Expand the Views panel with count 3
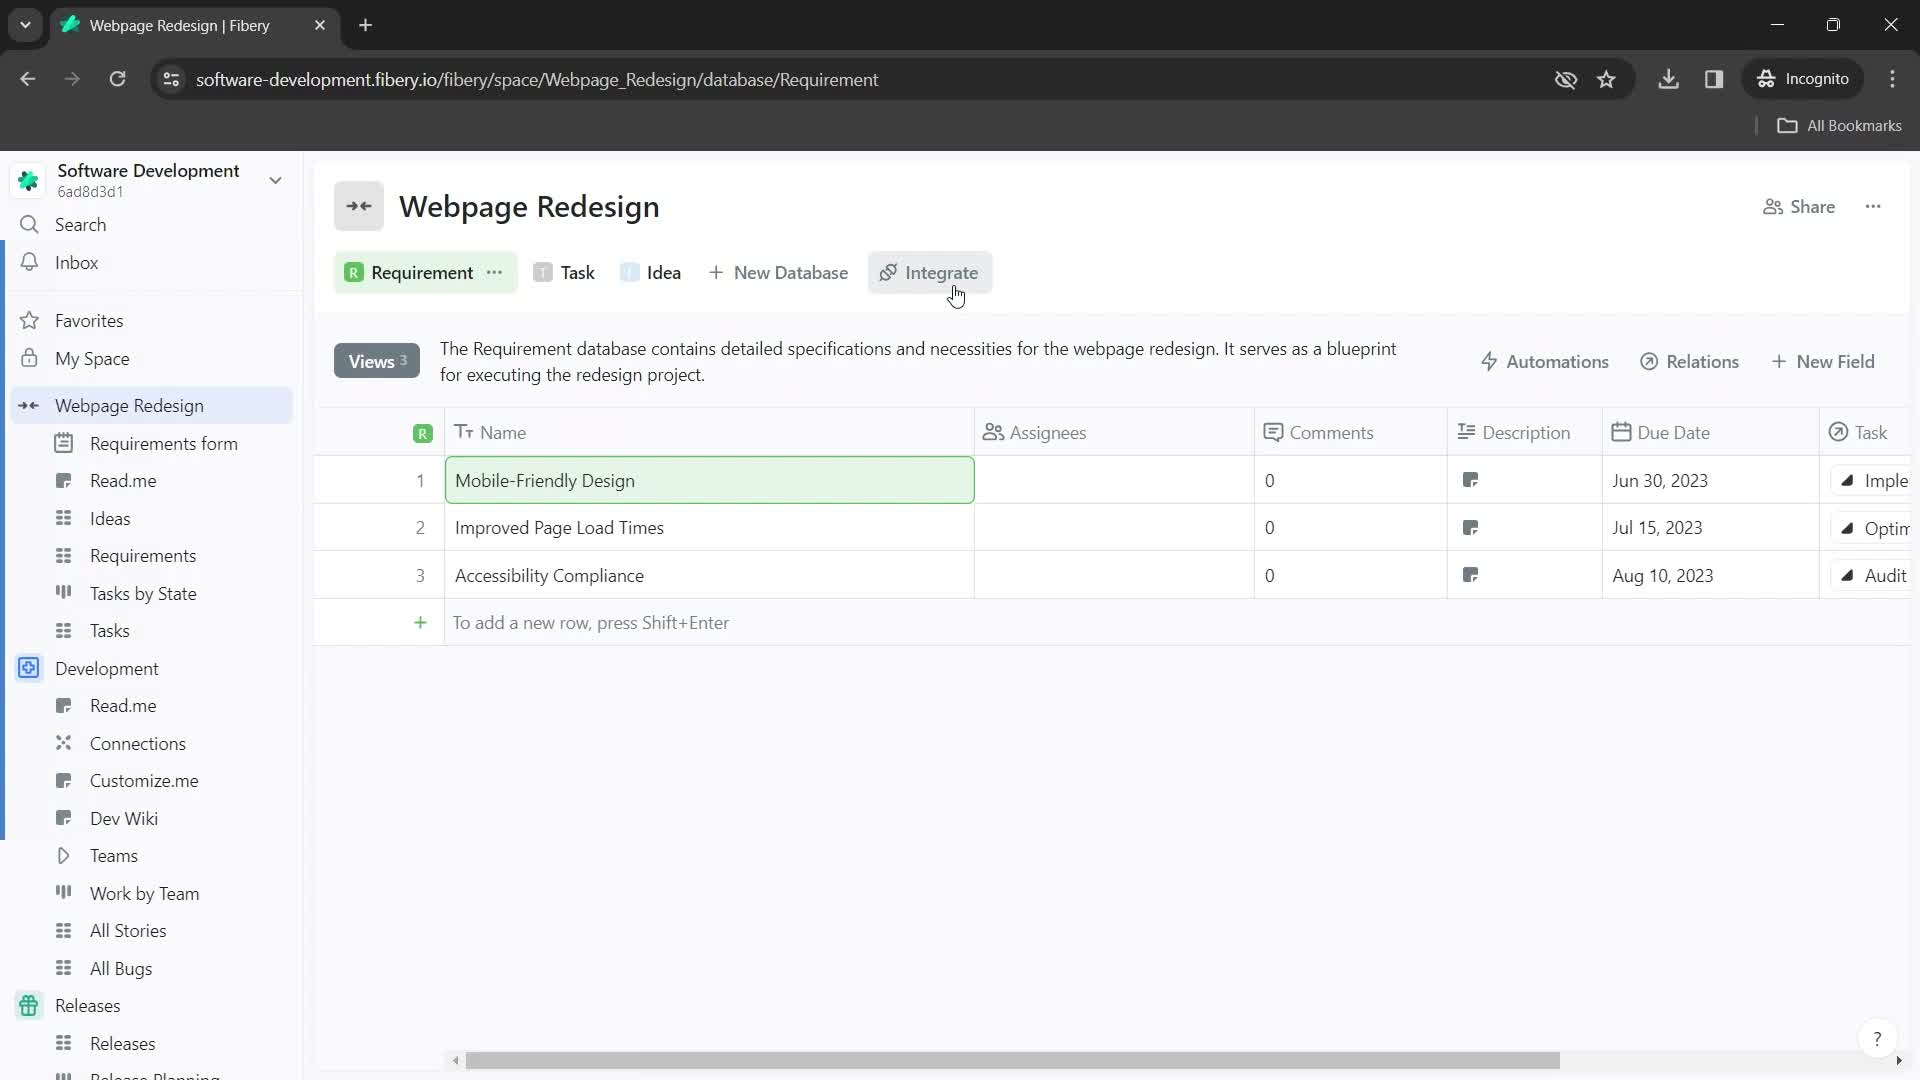The image size is (1920, 1080). pos(375,360)
